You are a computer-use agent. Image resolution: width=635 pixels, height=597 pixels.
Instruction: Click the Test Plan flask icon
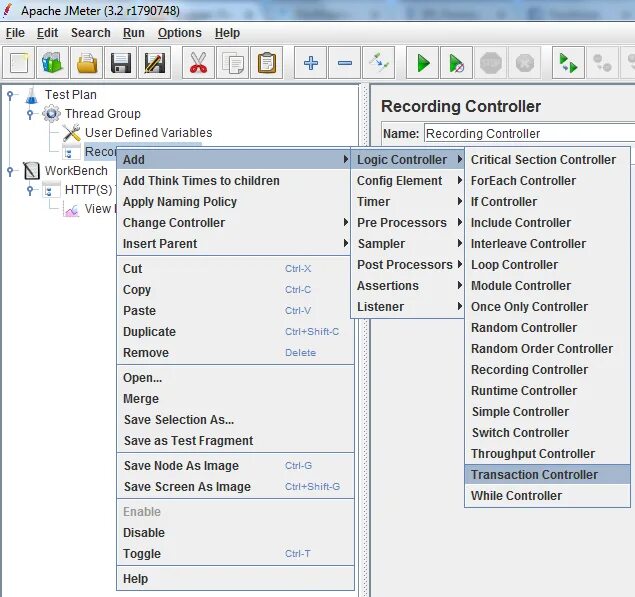tap(32, 95)
